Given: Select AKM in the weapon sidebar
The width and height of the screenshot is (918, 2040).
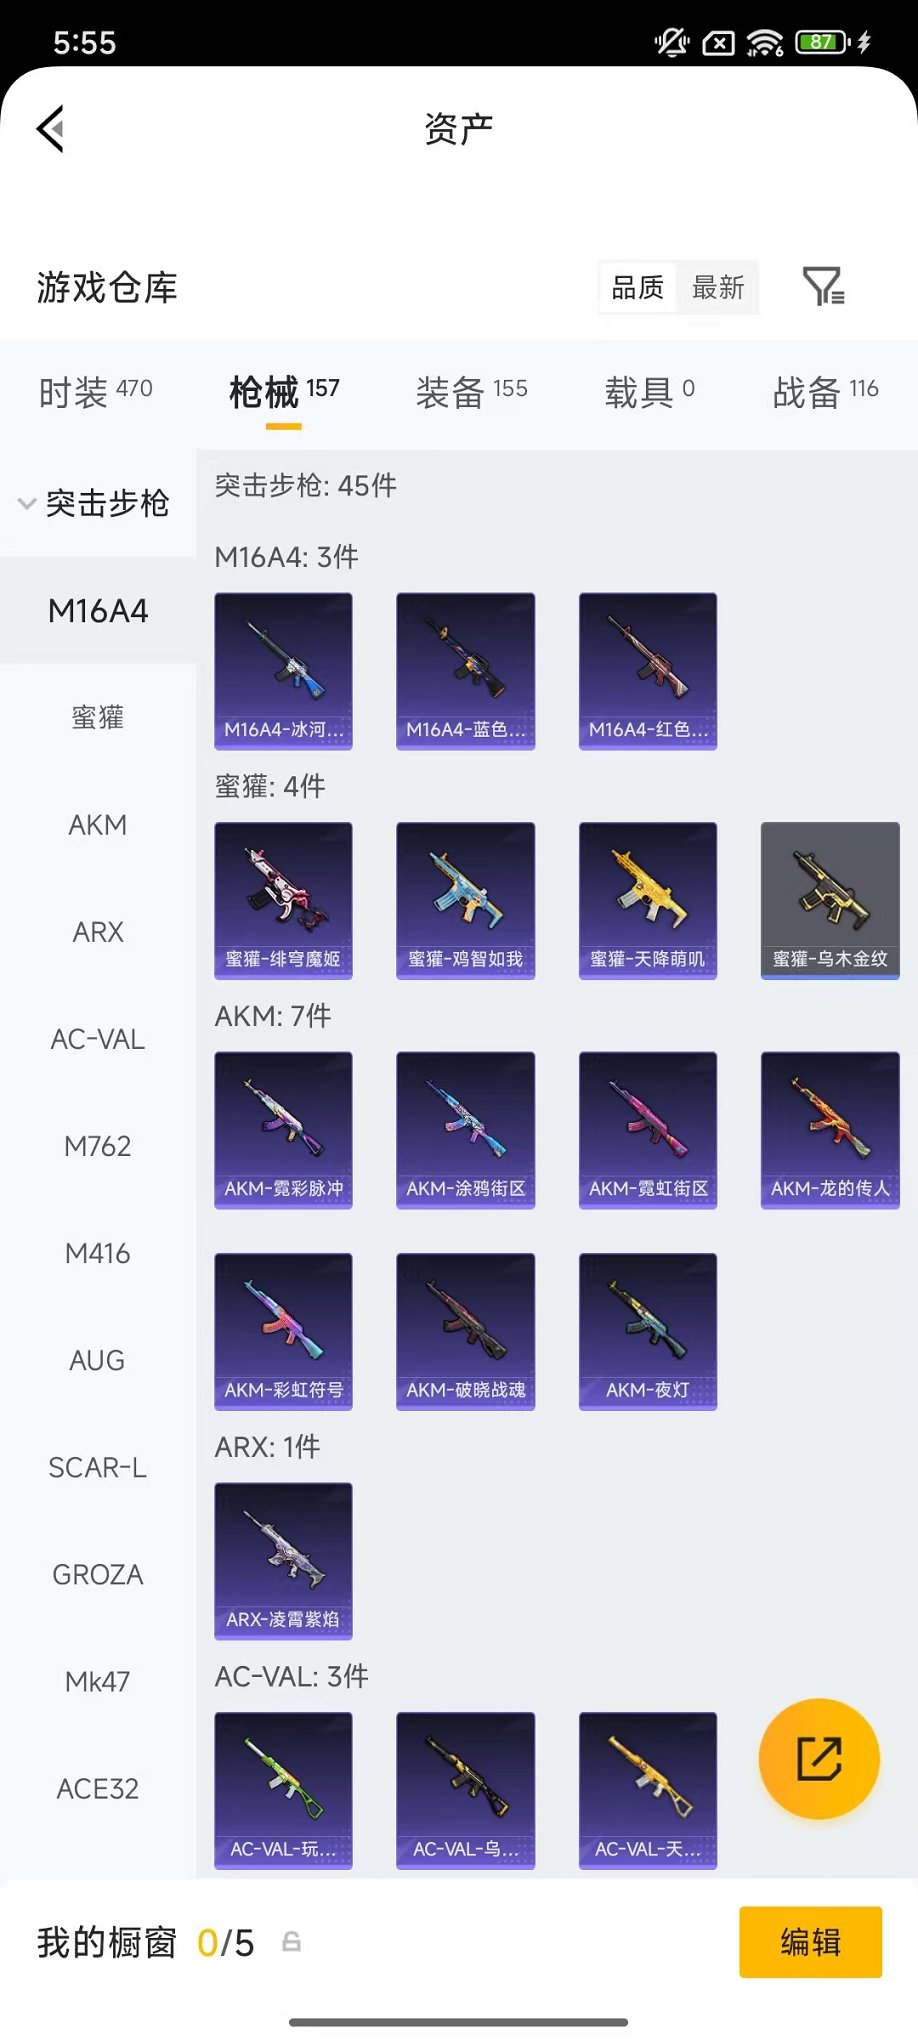Looking at the screenshot, I should point(98,825).
